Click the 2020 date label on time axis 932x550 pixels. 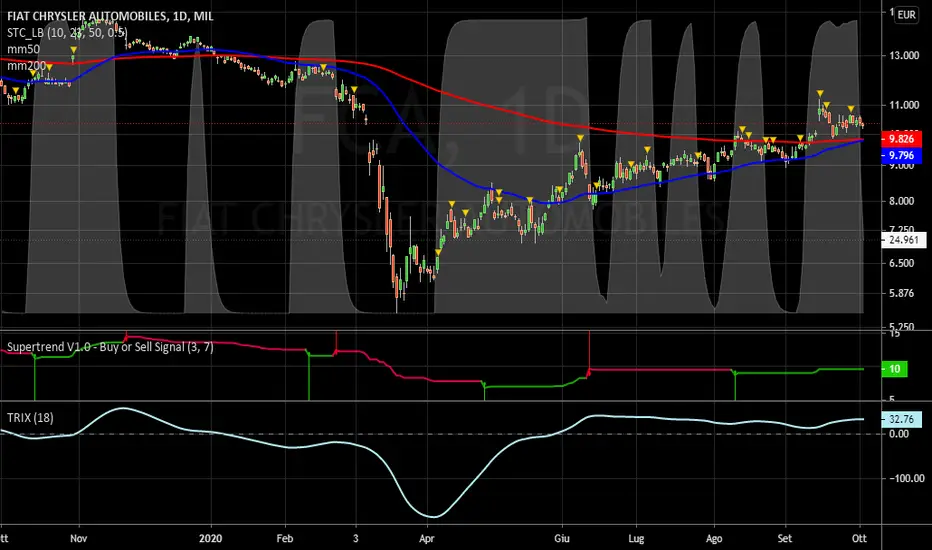coord(210,539)
